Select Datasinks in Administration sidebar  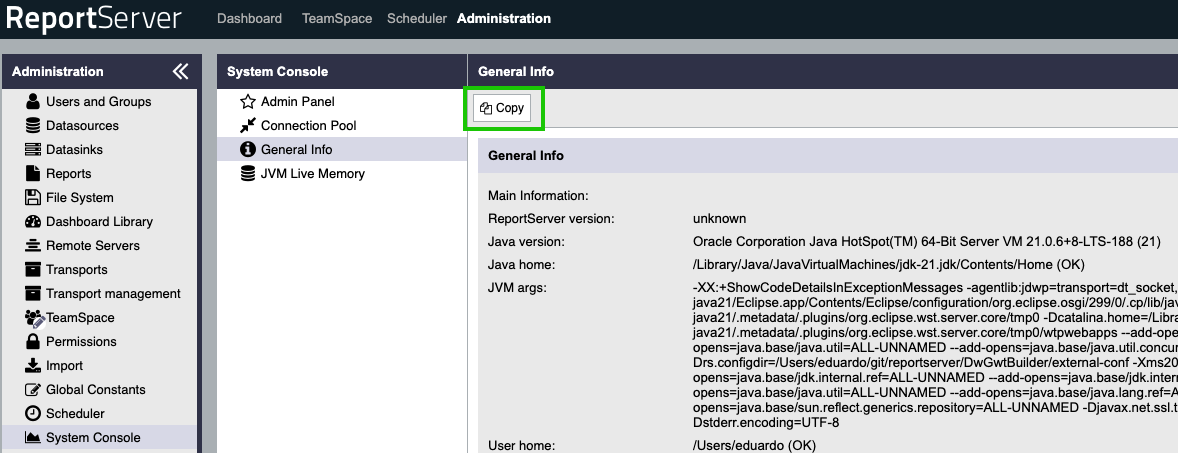pos(74,149)
